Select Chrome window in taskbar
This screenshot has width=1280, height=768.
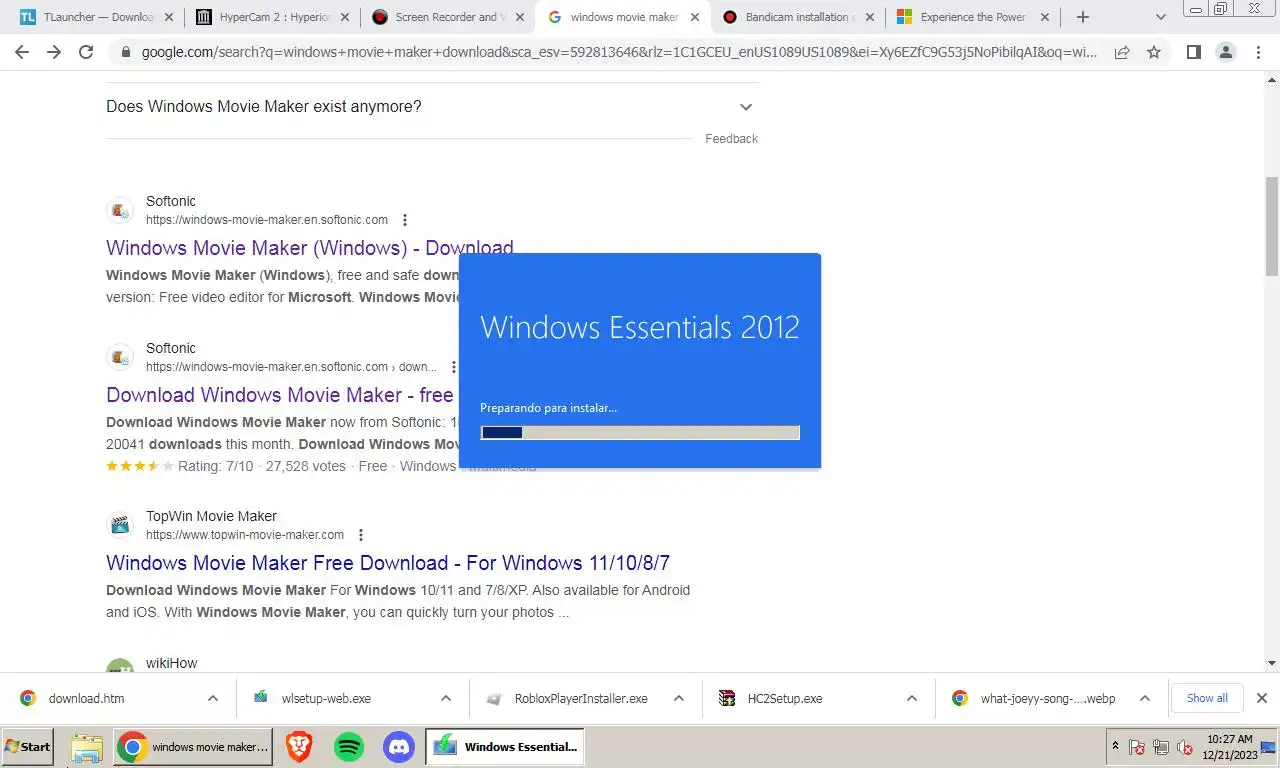(193, 747)
